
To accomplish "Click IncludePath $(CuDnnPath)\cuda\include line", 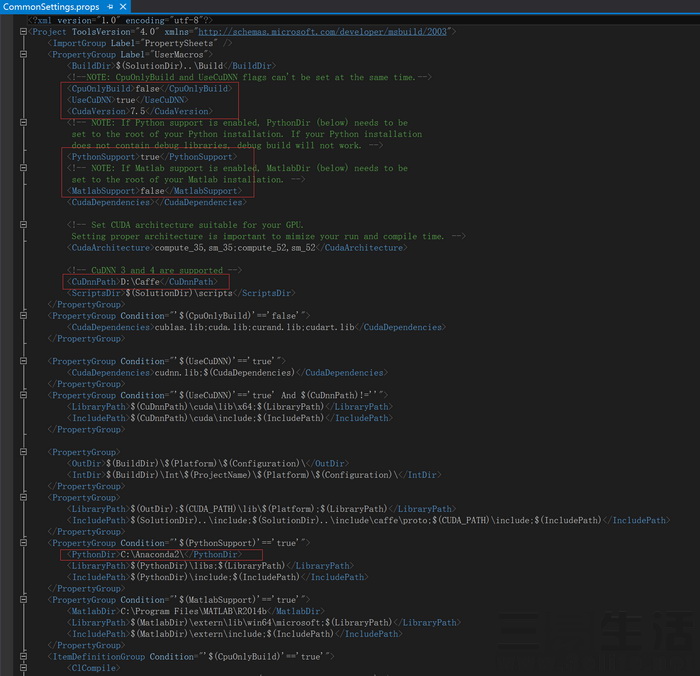I will (x=230, y=418).
